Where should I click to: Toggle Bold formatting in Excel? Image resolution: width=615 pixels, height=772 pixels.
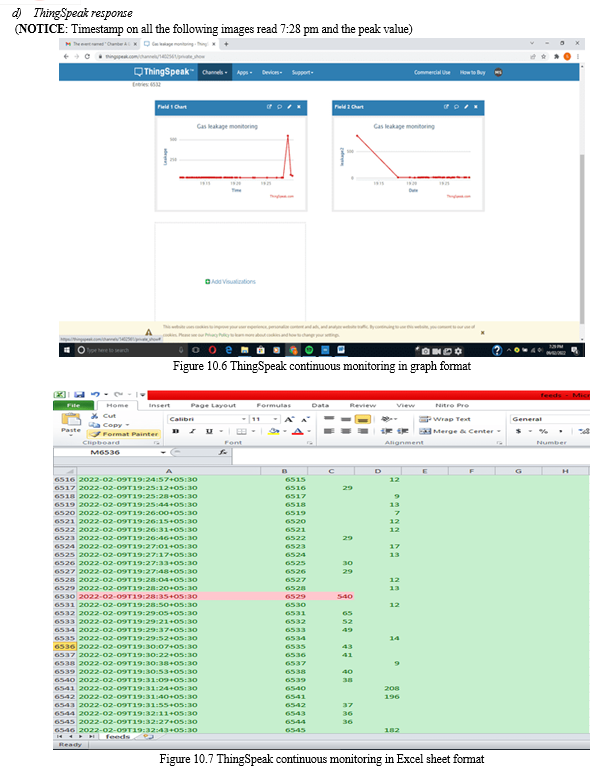click(176, 431)
